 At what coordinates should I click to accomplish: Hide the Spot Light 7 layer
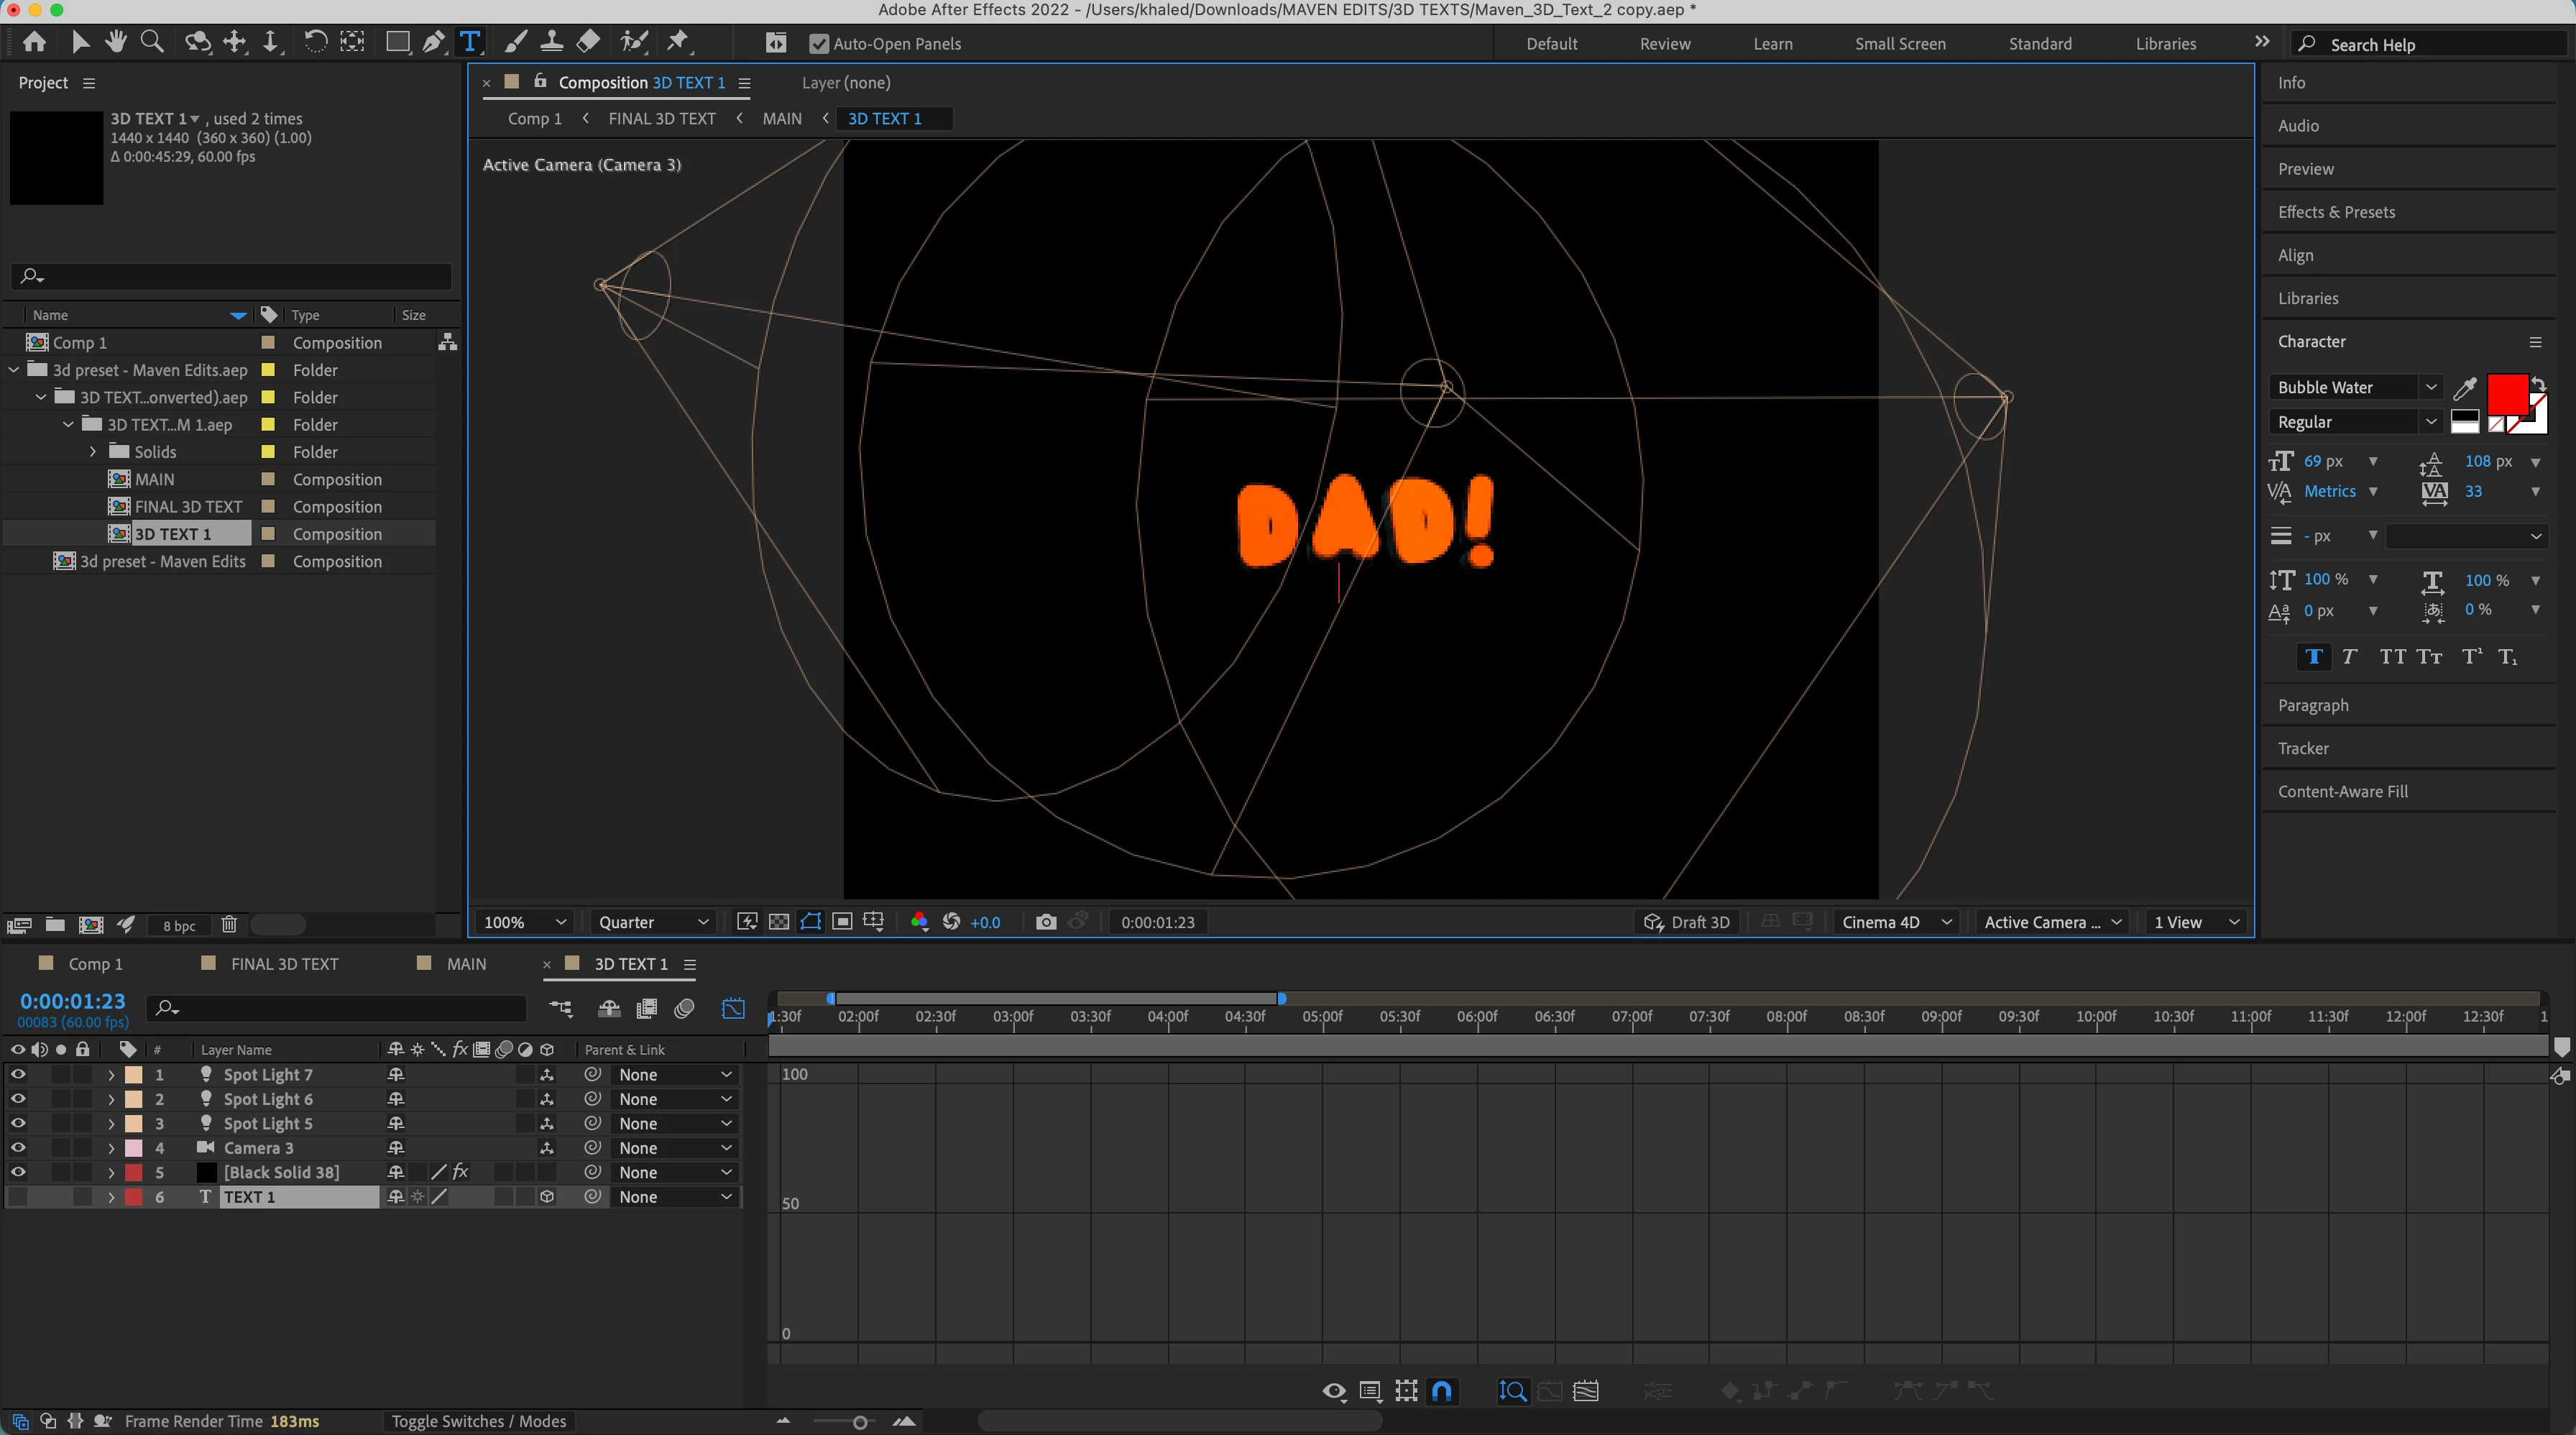click(x=18, y=1074)
